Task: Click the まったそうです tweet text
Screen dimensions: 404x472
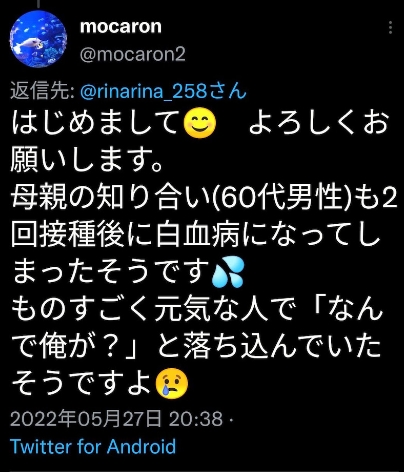Action: [x=111, y=272]
